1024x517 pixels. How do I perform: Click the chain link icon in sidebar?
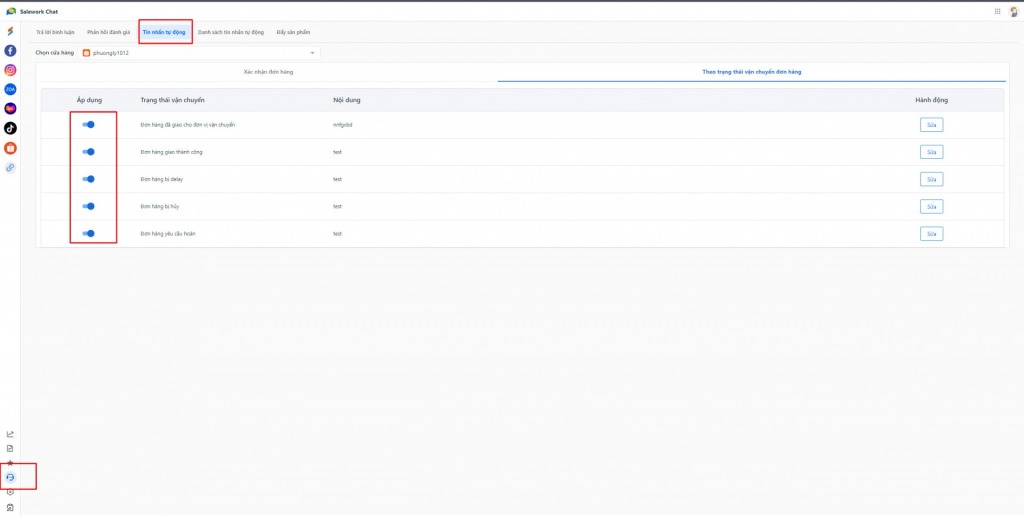tap(10, 167)
